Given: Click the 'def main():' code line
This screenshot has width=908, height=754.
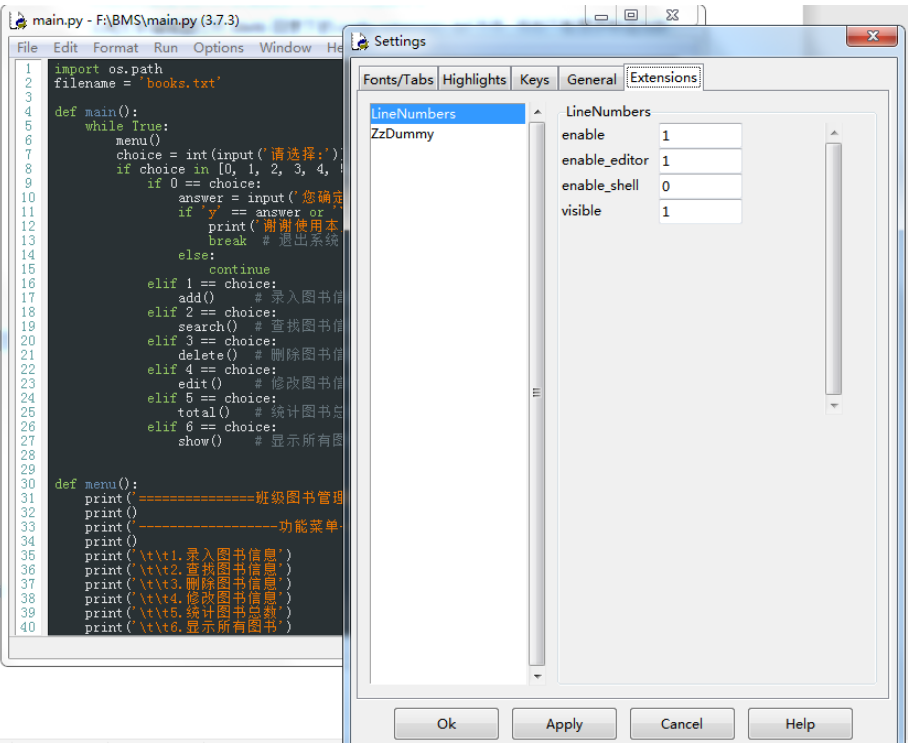Looking at the screenshot, I should pyautogui.click(x=96, y=112).
